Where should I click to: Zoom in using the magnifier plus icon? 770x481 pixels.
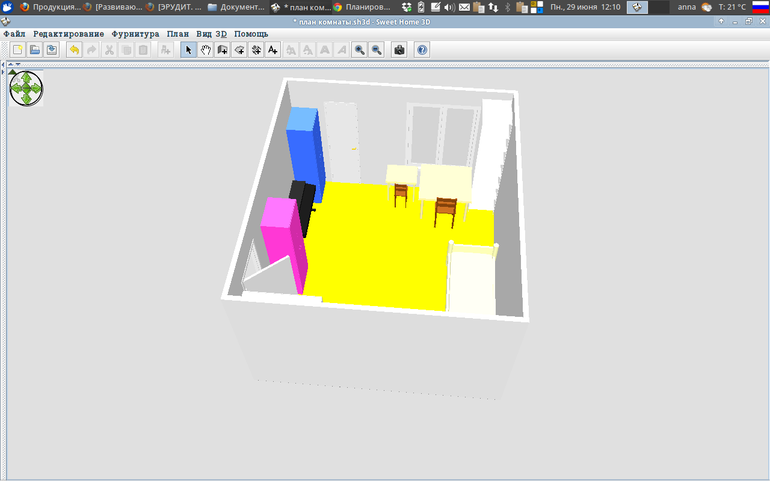coord(359,50)
